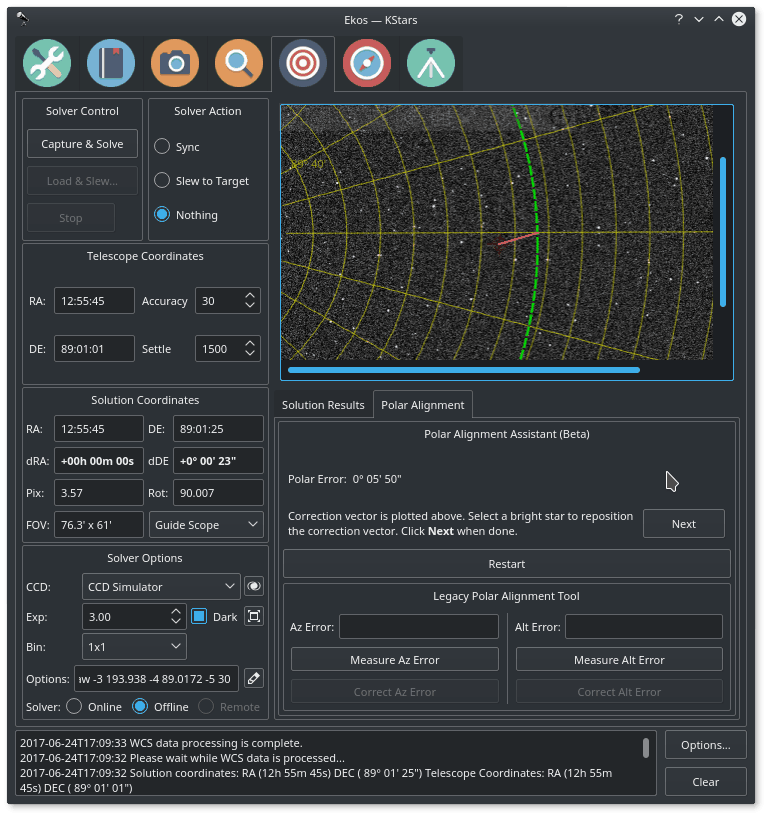Screen dimensions: 768x817
Task: Switch to the Solution Results tab
Action: click(323, 405)
